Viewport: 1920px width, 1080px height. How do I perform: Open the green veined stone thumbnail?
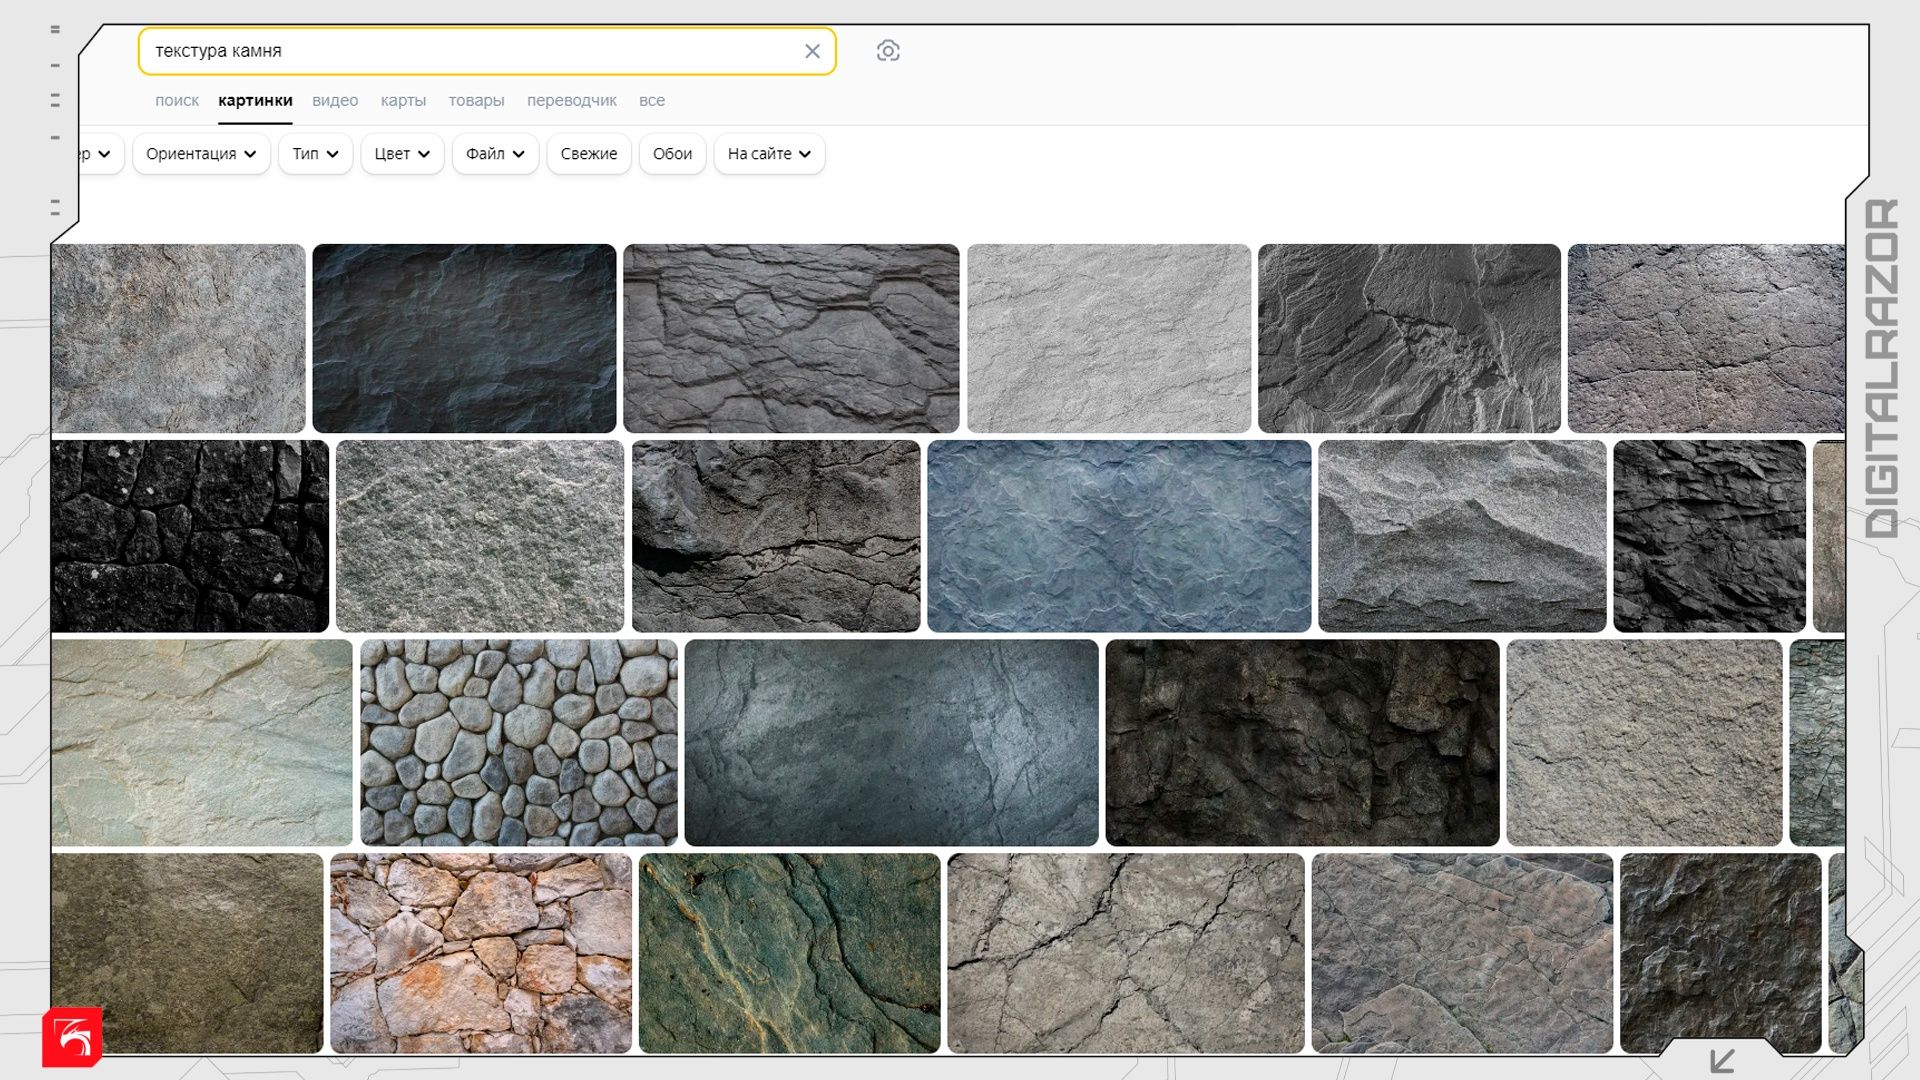click(789, 952)
